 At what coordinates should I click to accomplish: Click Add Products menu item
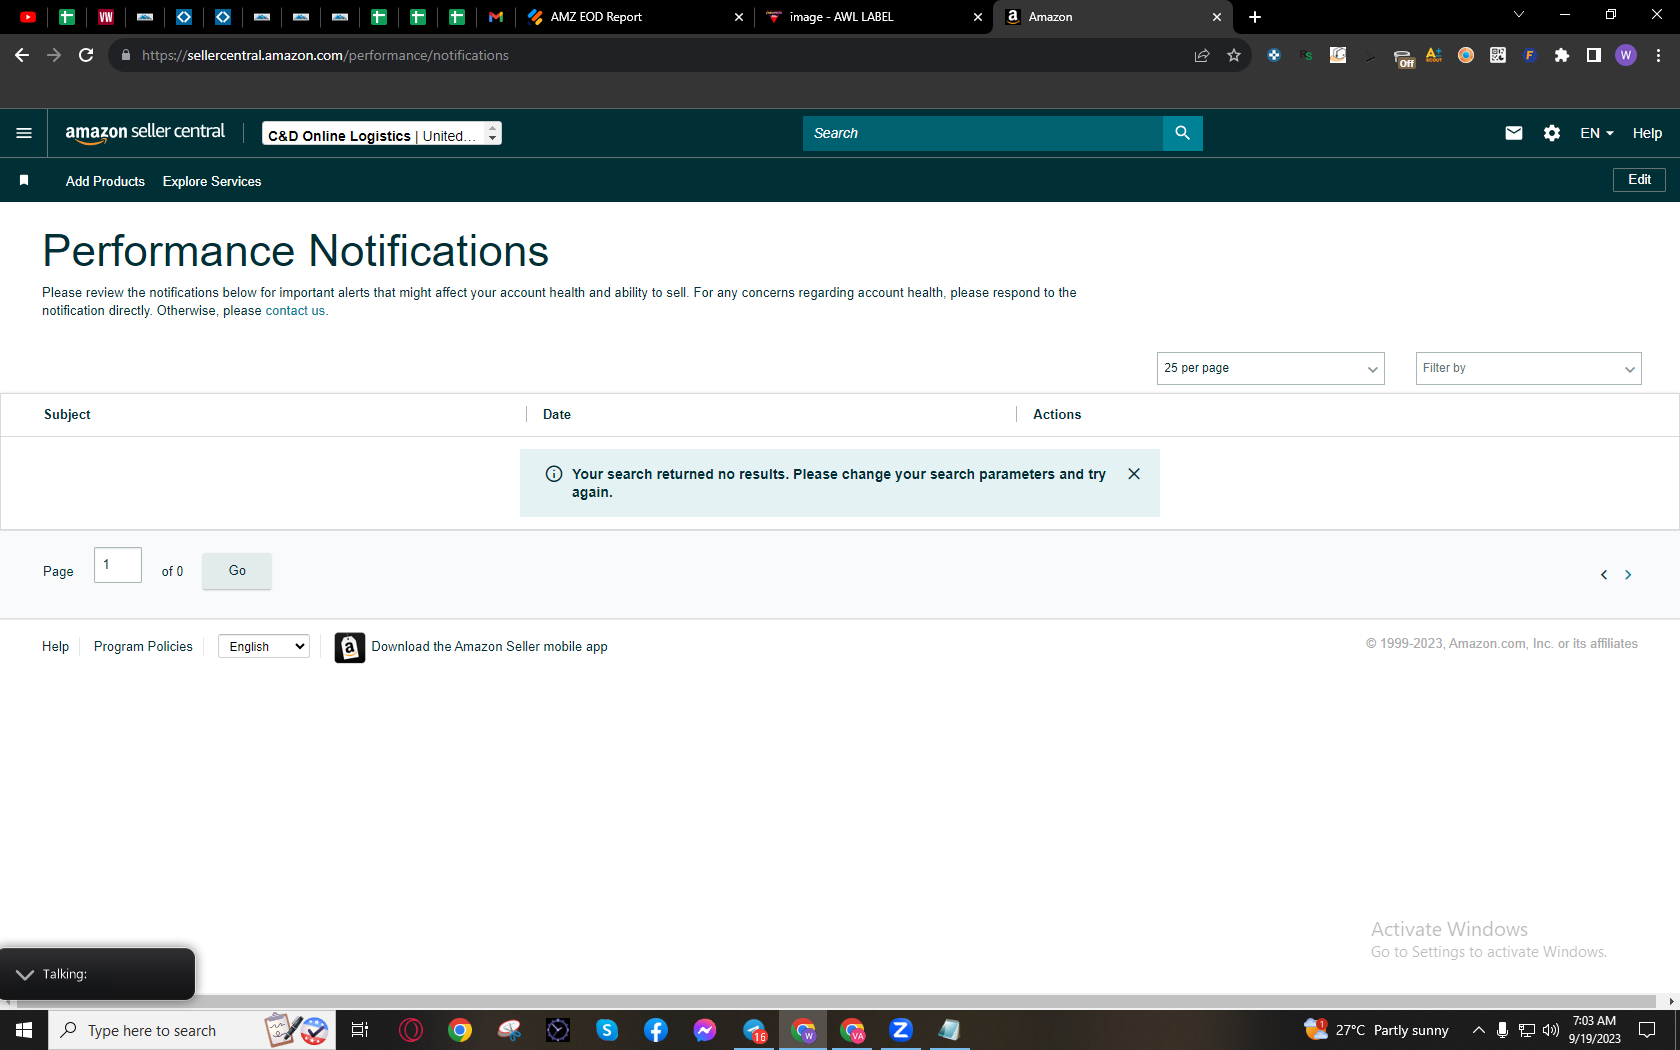(105, 181)
